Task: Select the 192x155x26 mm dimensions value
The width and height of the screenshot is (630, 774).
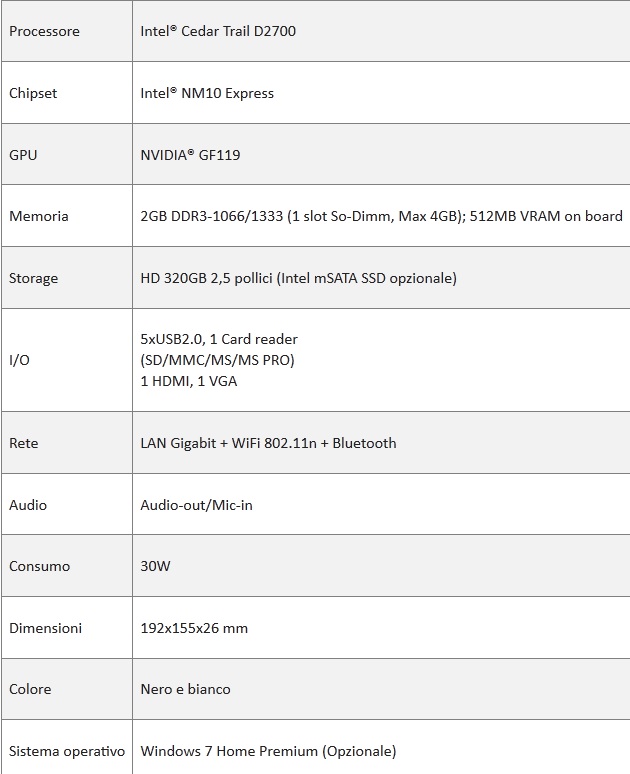Action: click(x=194, y=628)
